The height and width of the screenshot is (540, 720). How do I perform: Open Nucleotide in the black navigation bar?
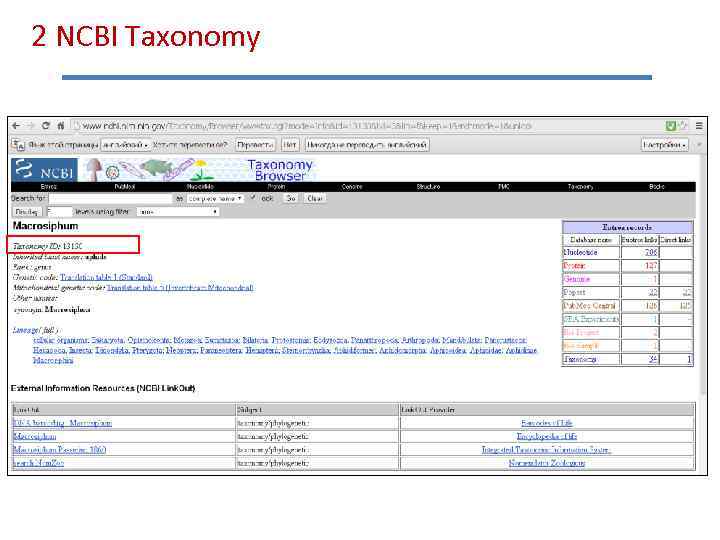pos(200,186)
